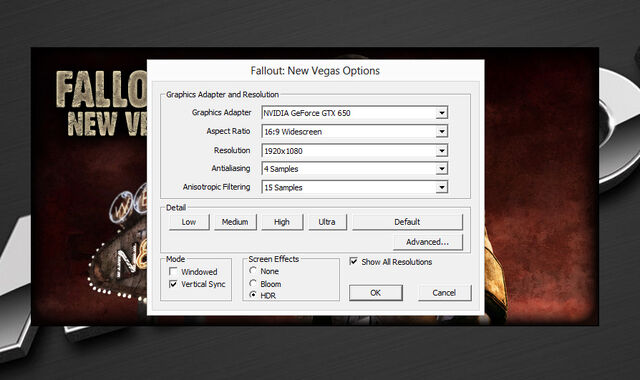Set detail preset to Medium
The image size is (640, 380).
[x=235, y=222]
